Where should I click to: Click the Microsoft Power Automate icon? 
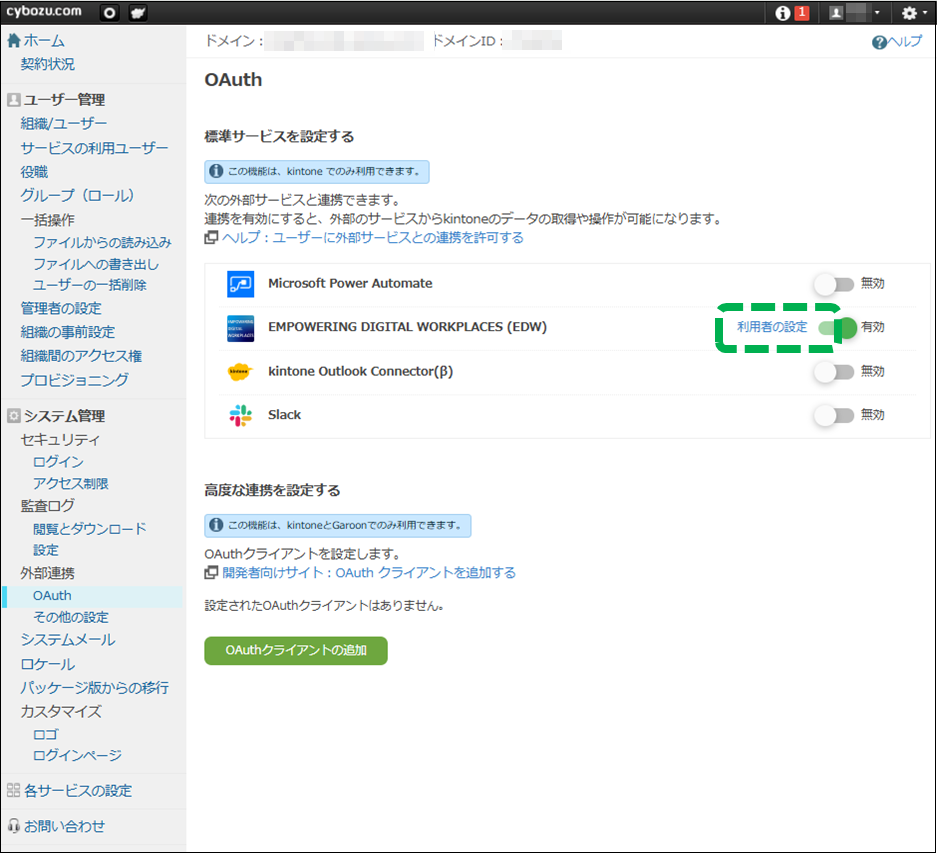(x=240, y=284)
